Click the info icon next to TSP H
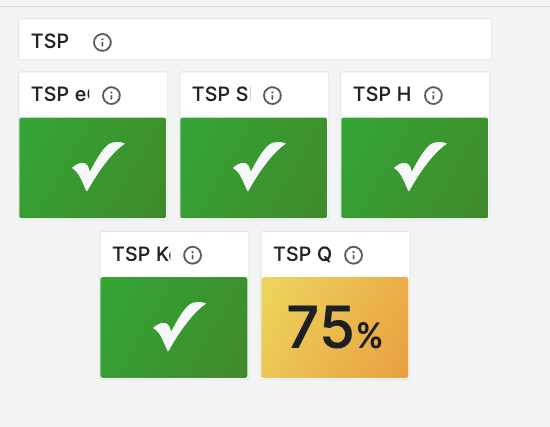 point(433,95)
